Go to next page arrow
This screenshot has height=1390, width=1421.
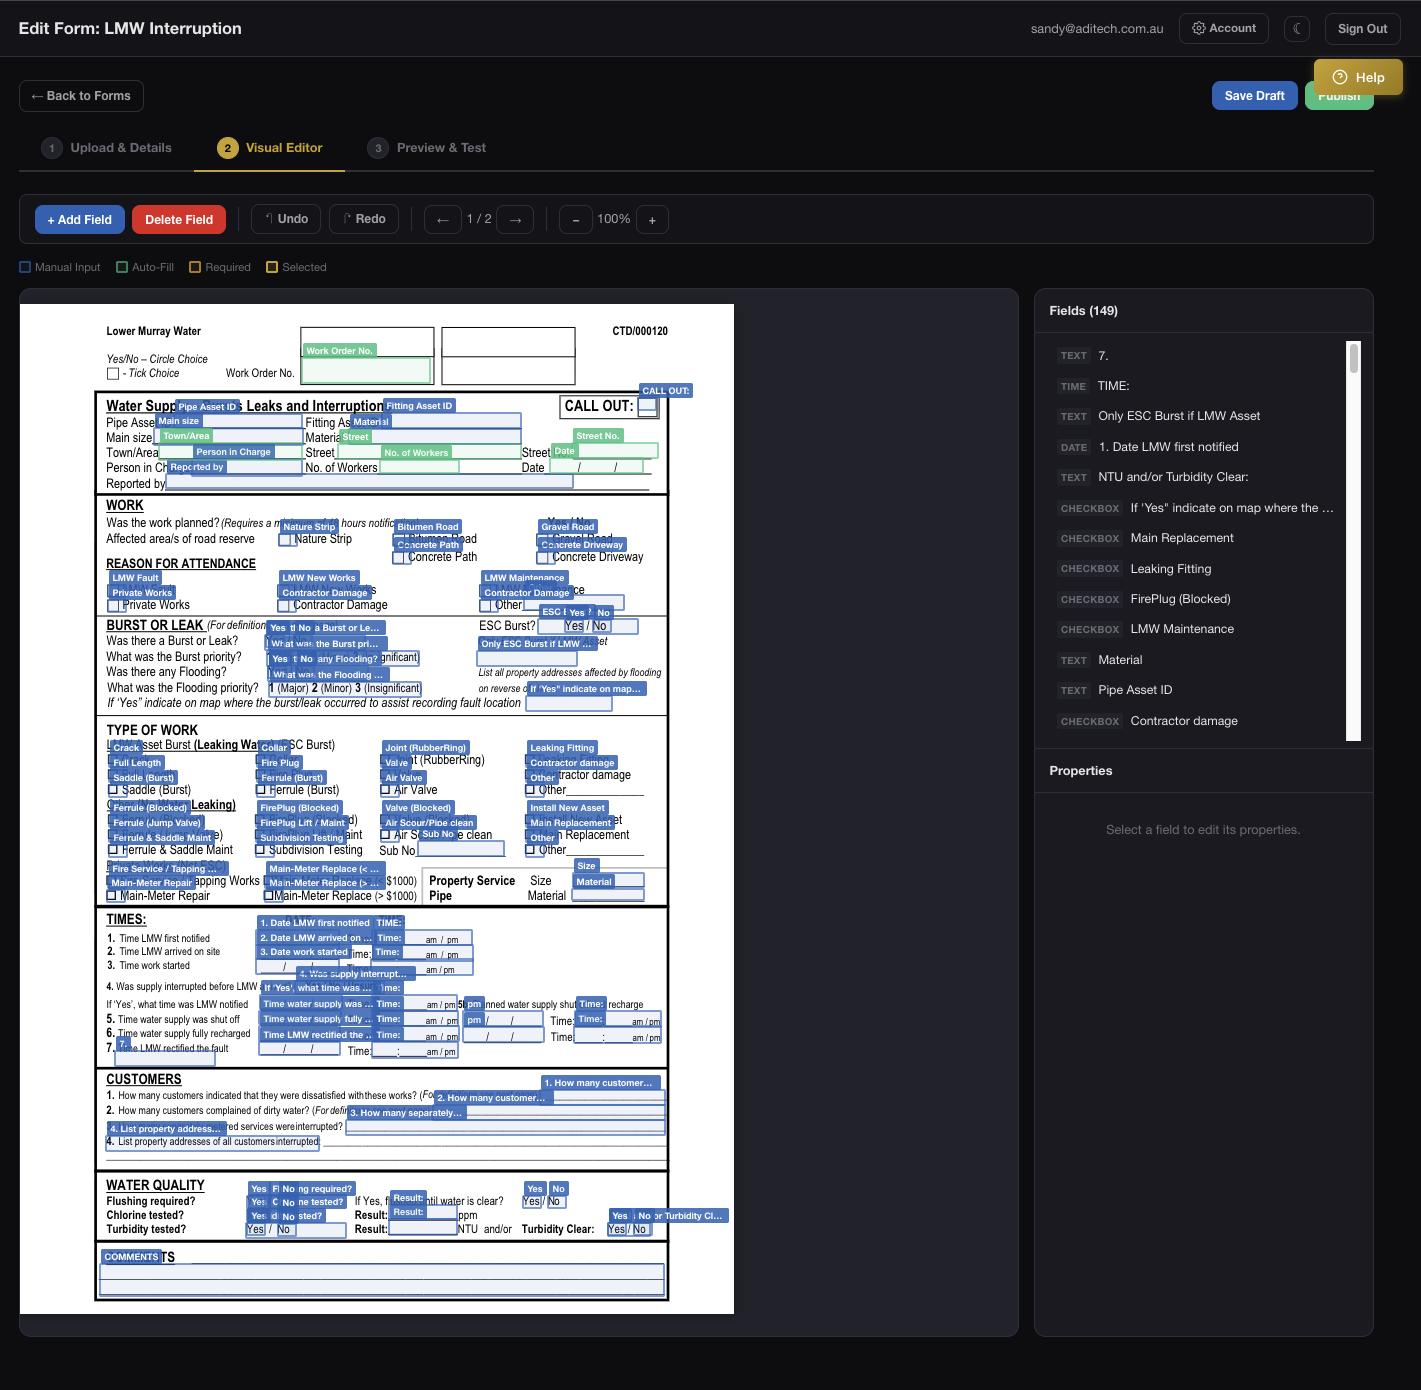[515, 220]
